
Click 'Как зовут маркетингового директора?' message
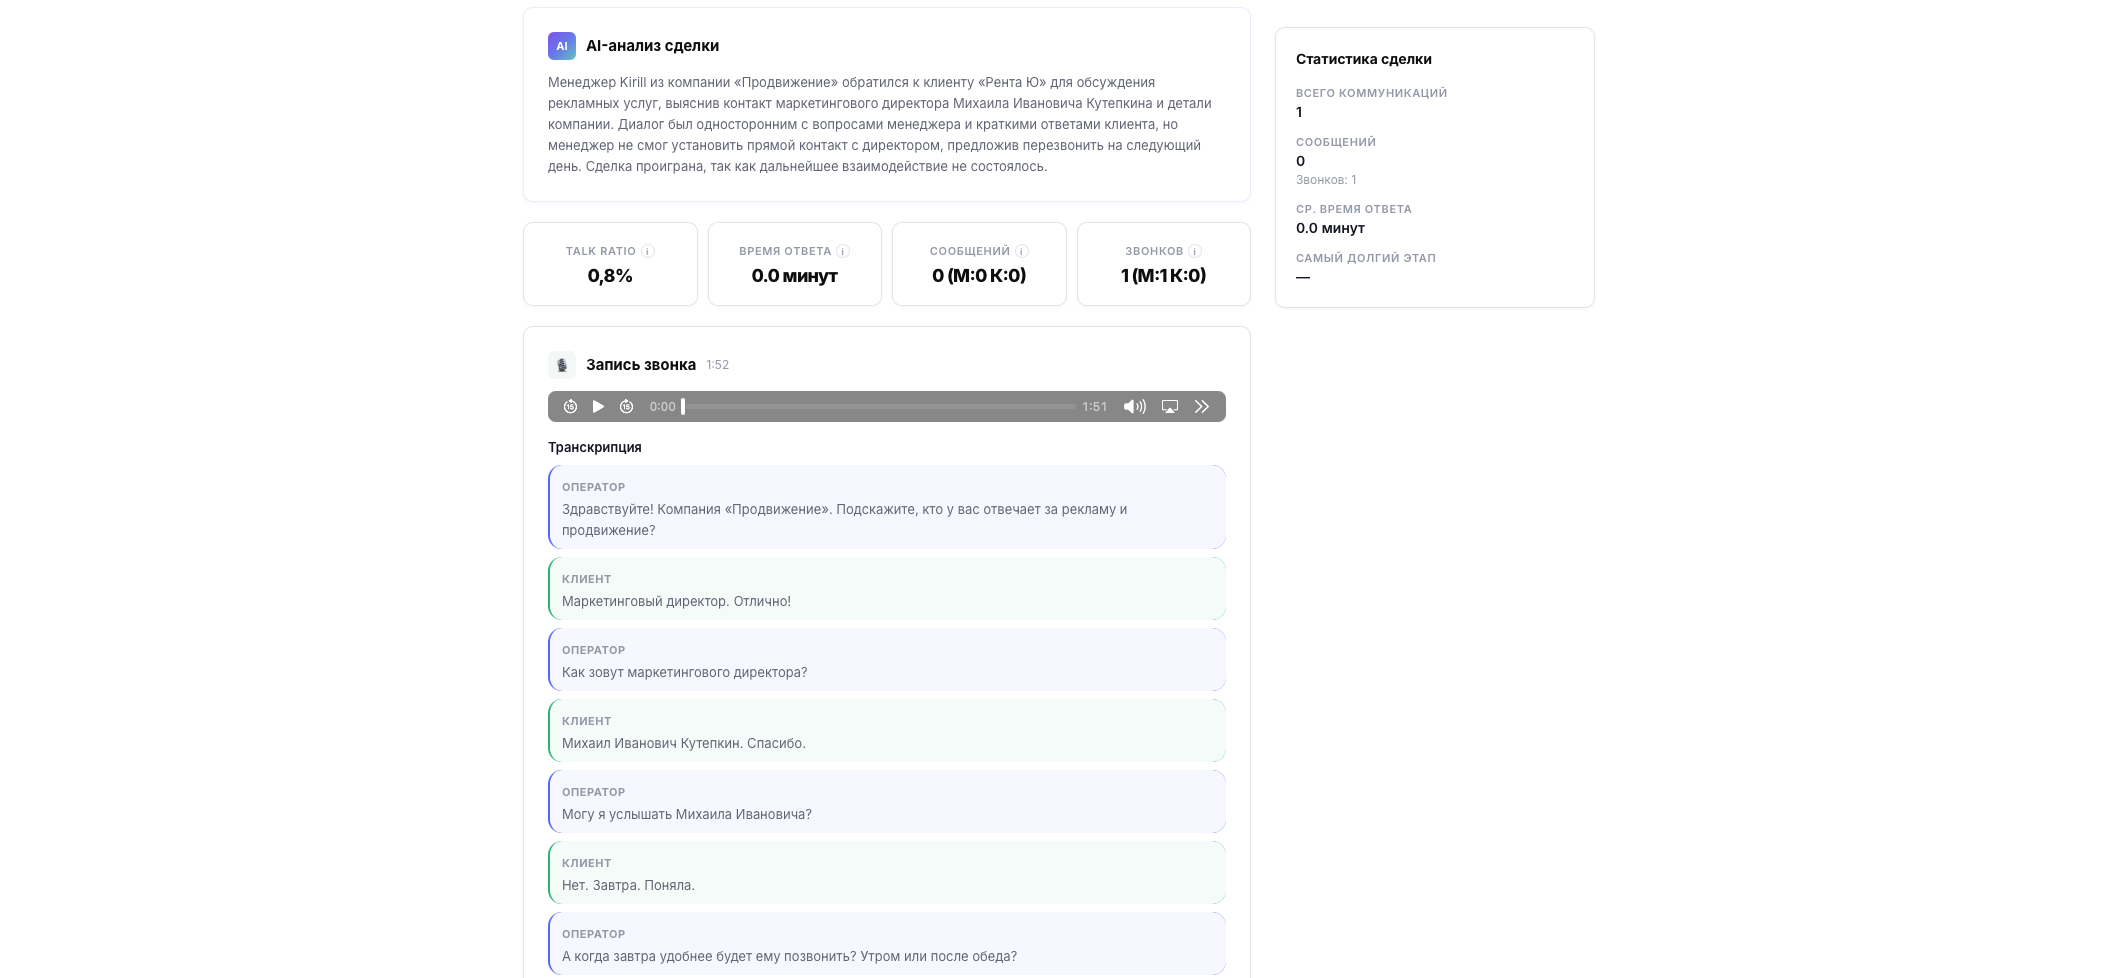pyautogui.click(x=886, y=661)
